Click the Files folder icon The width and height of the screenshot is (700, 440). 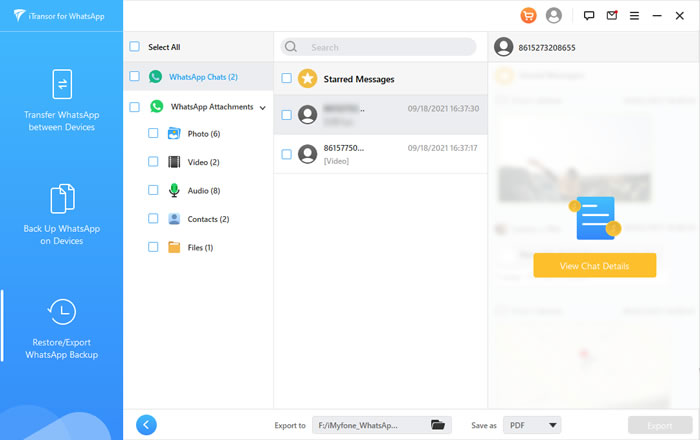[174, 247]
